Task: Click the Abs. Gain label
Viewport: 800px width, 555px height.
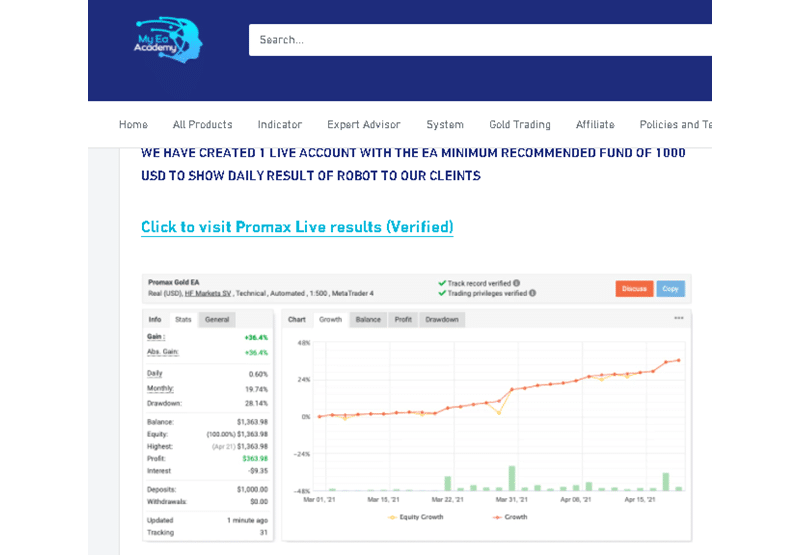Action: point(163,352)
